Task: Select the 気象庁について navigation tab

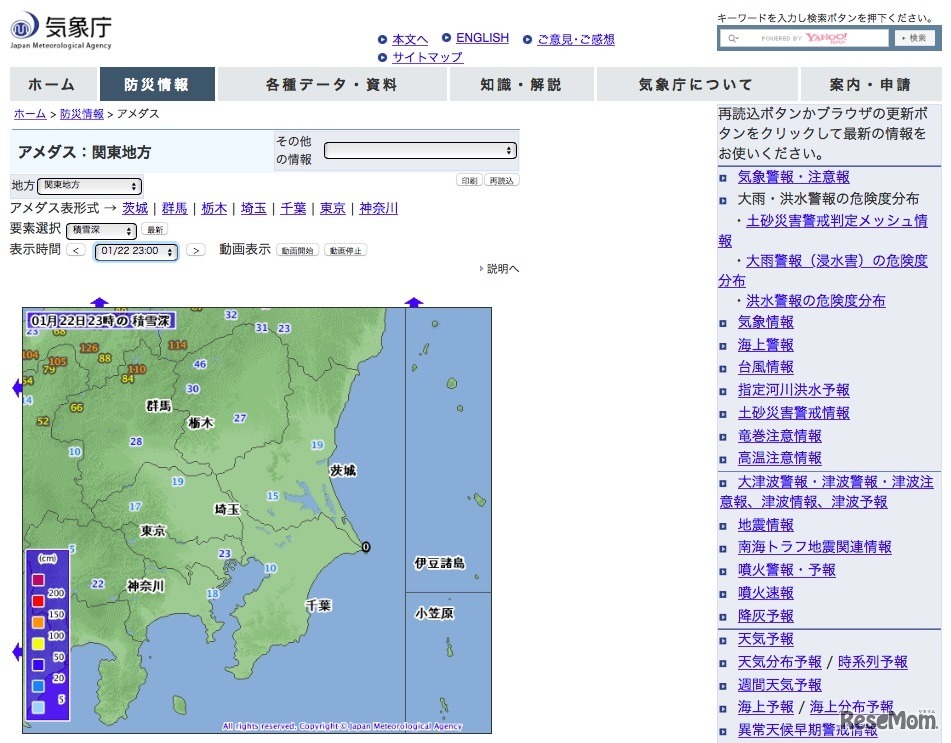Action: [x=697, y=84]
